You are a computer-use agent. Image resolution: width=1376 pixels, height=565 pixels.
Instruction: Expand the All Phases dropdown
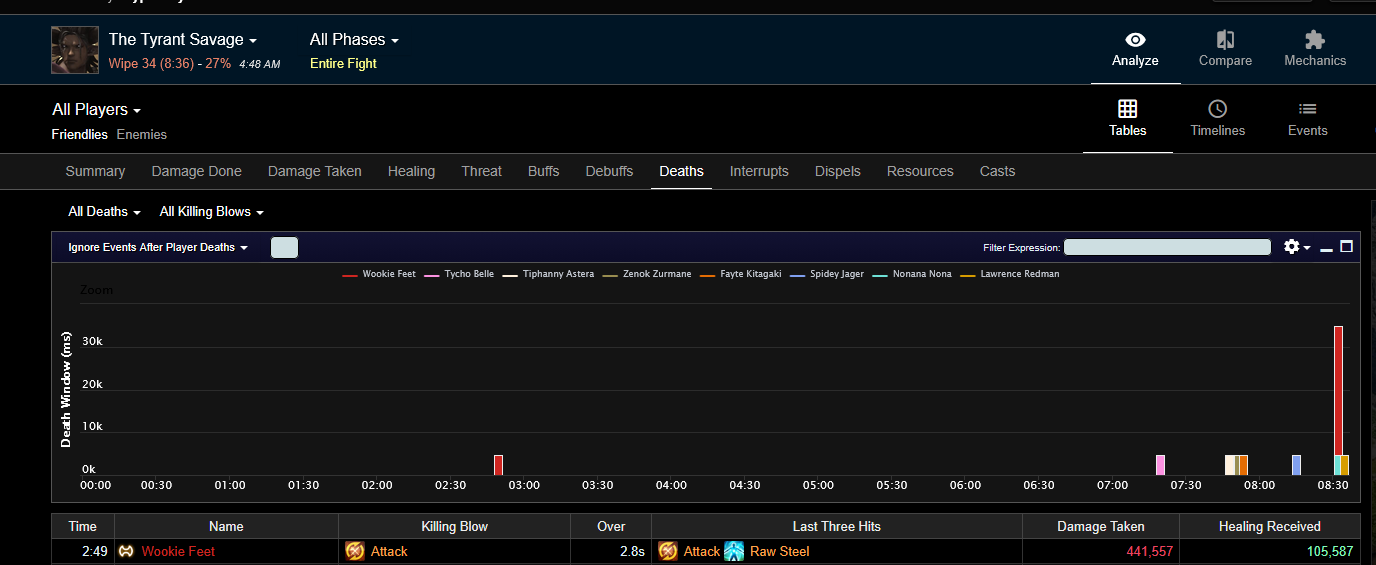pyautogui.click(x=354, y=40)
